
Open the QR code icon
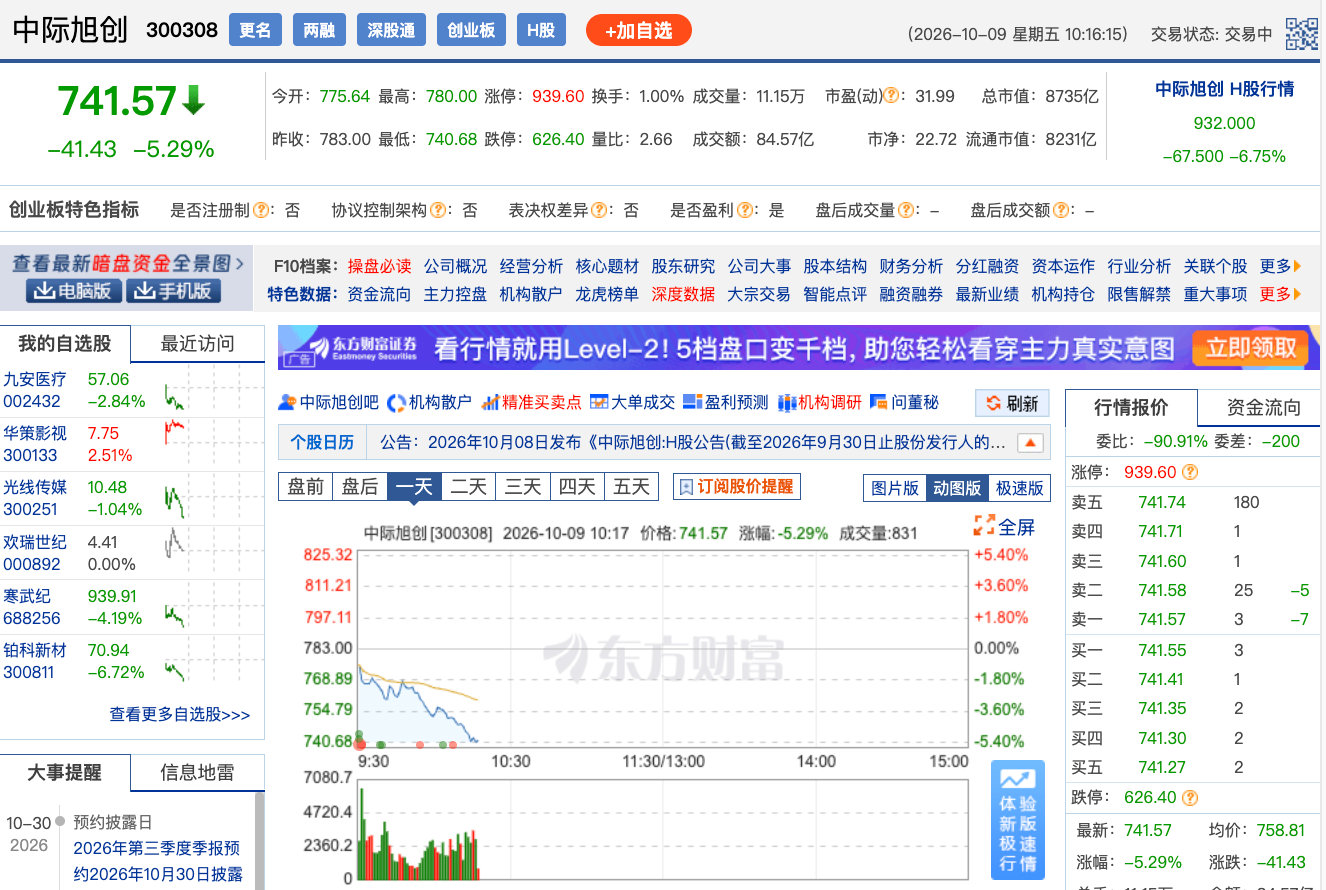pyautogui.click(x=1301, y=33)
